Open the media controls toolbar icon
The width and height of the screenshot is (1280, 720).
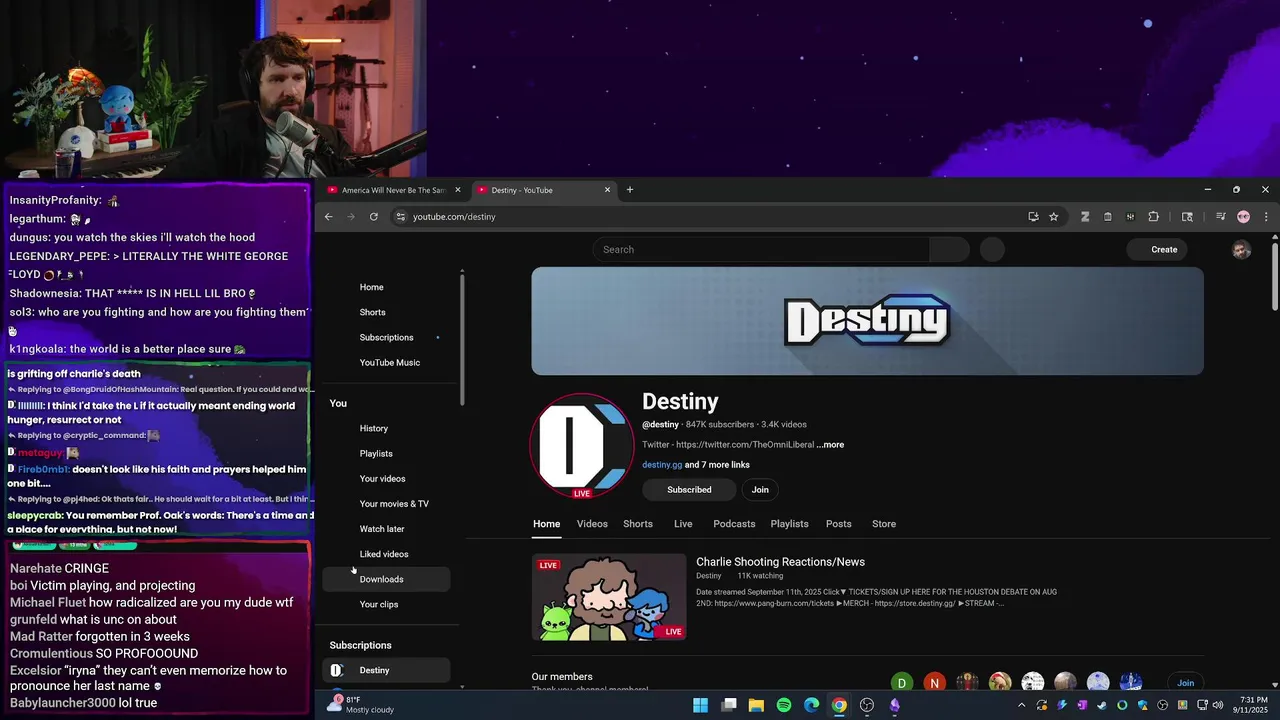pyautogui.click(x=1221, y=217)
